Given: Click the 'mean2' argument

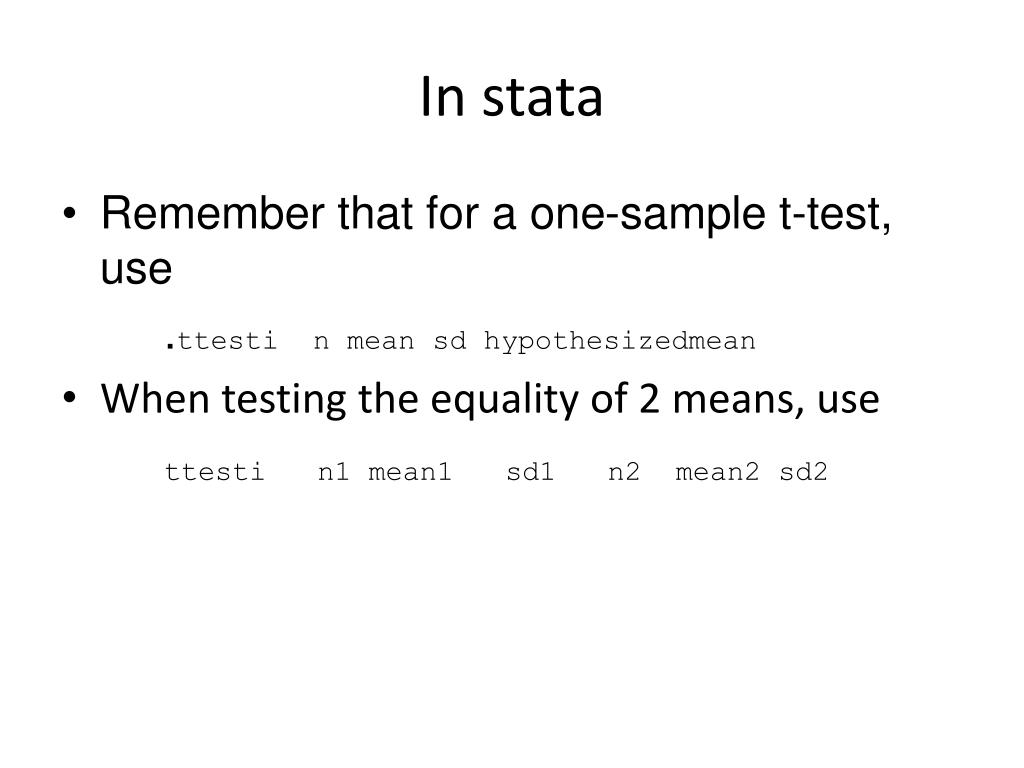Looking at the screenshot, I should (x=717, y=472).
